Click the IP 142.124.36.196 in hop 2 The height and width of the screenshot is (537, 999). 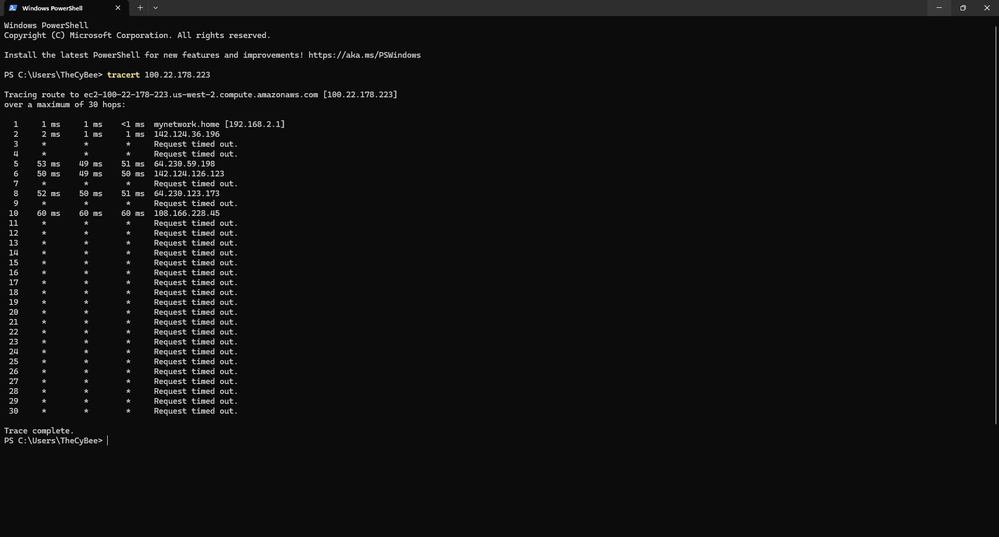tap(187, 134)
